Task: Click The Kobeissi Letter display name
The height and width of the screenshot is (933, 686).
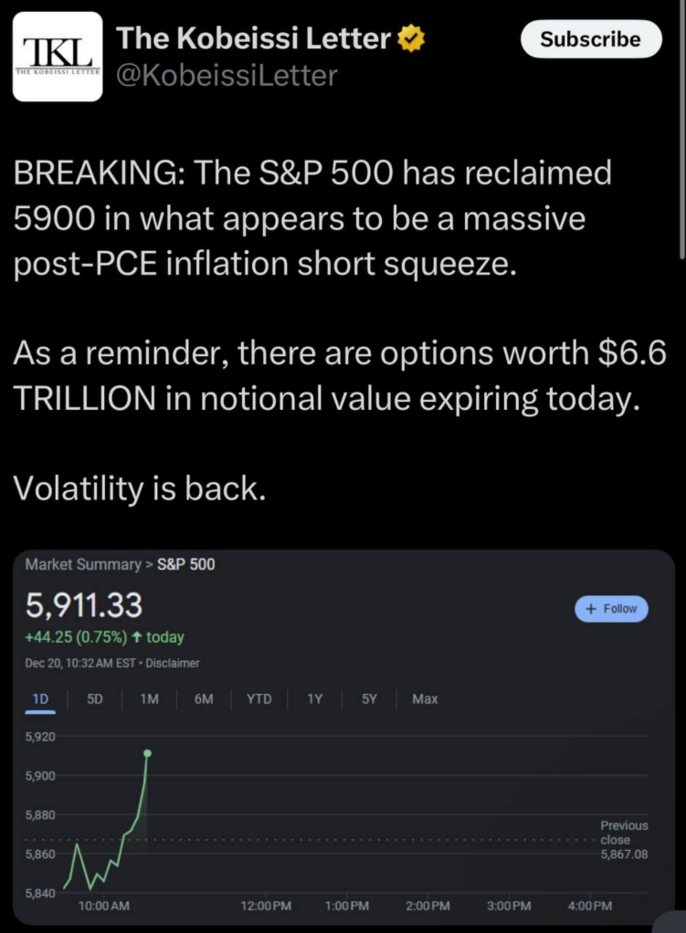Action: (x=253, y=40)
